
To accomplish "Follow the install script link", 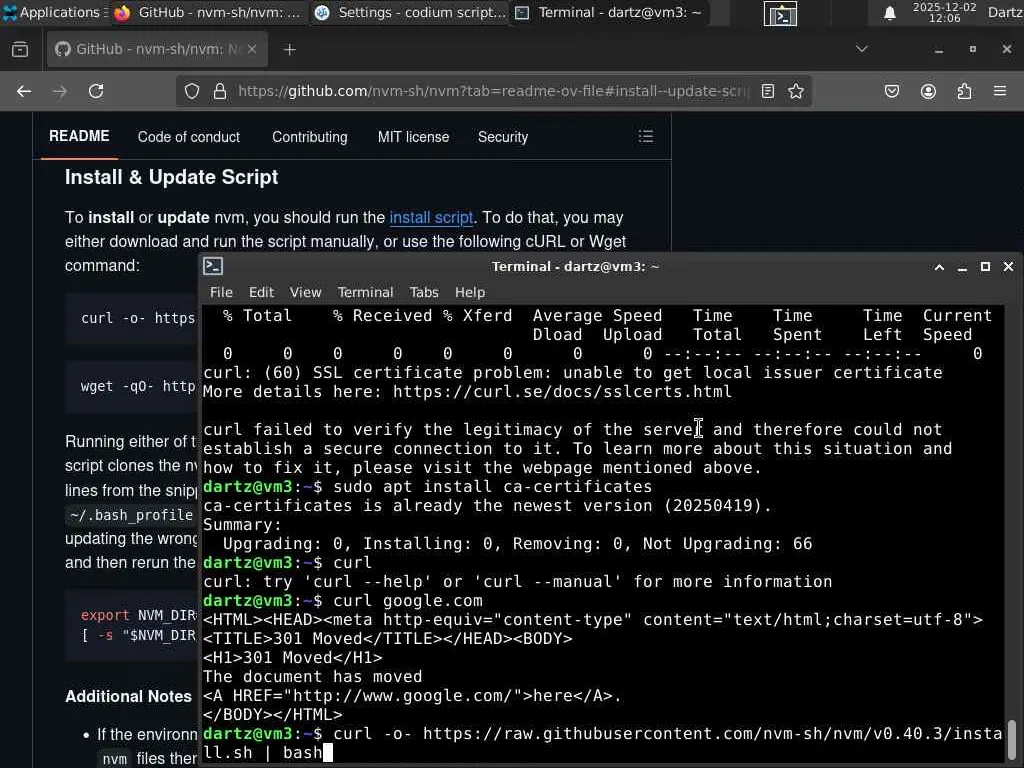I will click(x=431, y=217).
